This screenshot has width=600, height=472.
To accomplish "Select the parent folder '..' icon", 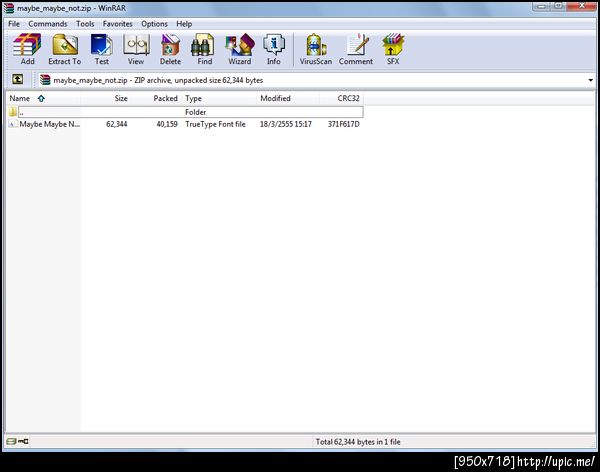I will click(x=13, y=112).
